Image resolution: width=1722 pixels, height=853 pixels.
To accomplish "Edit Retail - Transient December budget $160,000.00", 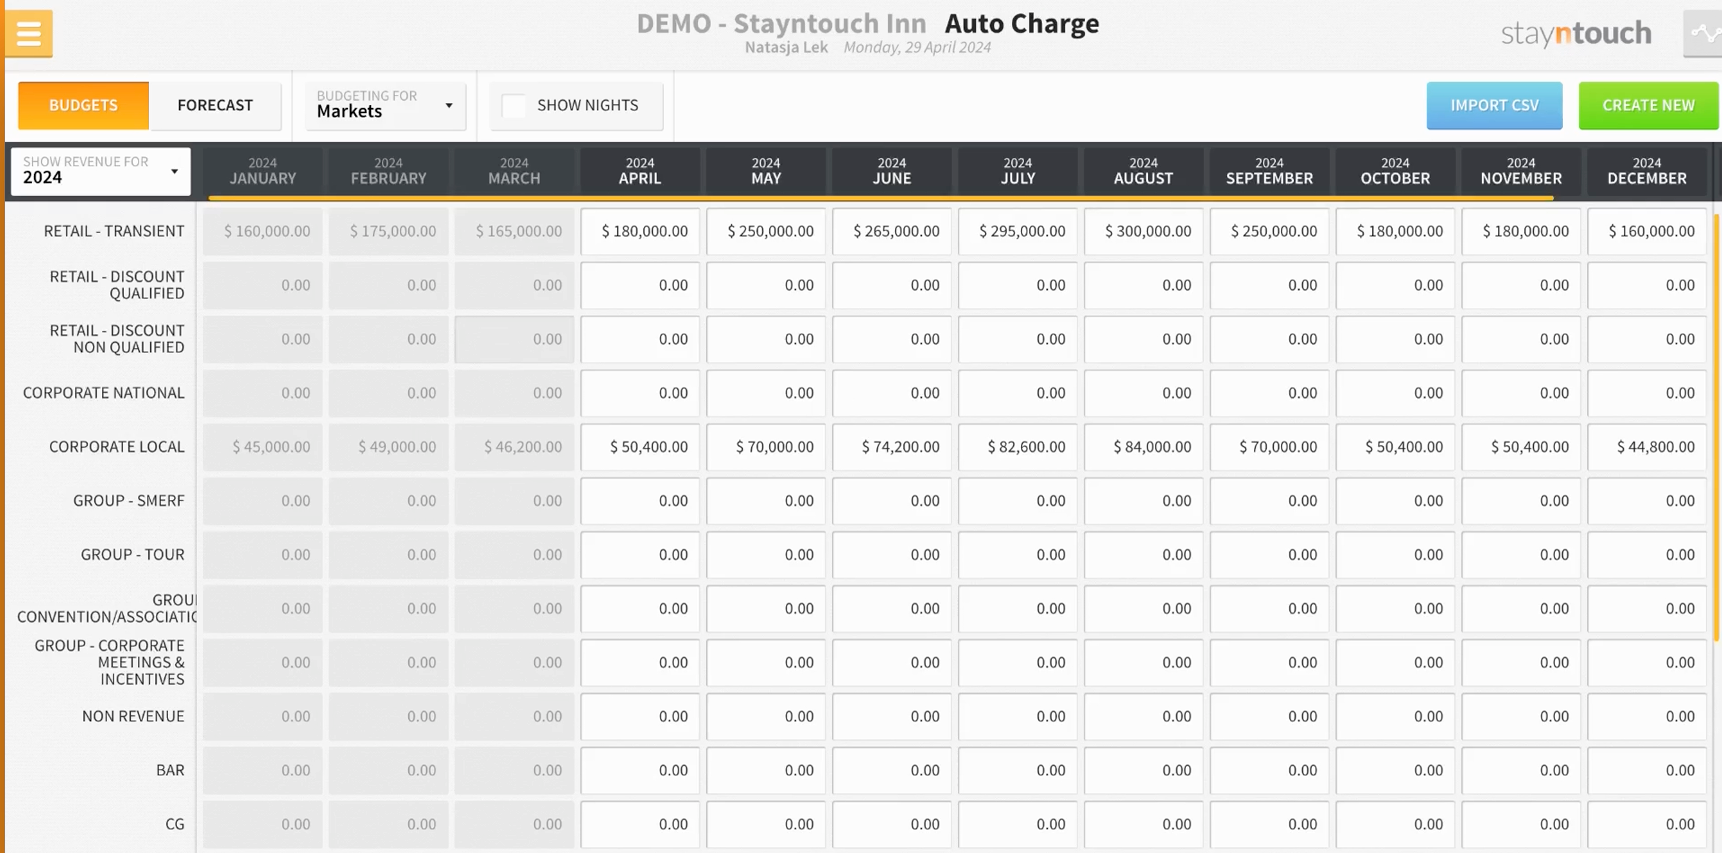I will 1648,231.
